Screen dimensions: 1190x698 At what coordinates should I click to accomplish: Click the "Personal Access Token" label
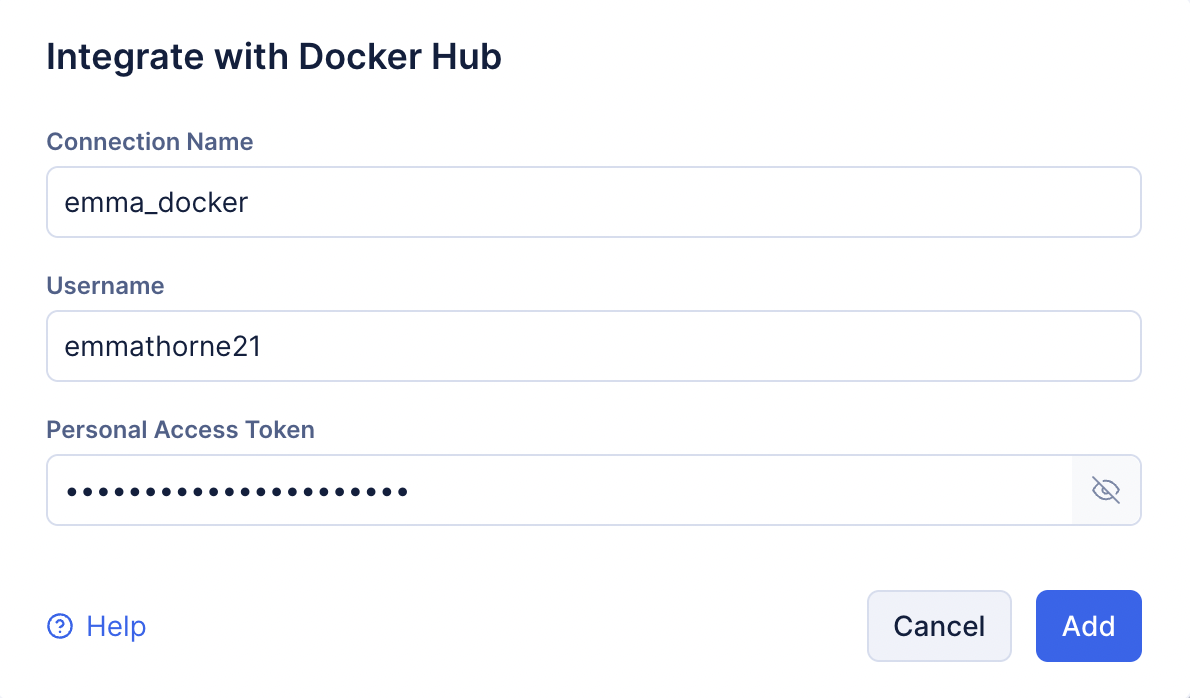click(x=180, y=430)
